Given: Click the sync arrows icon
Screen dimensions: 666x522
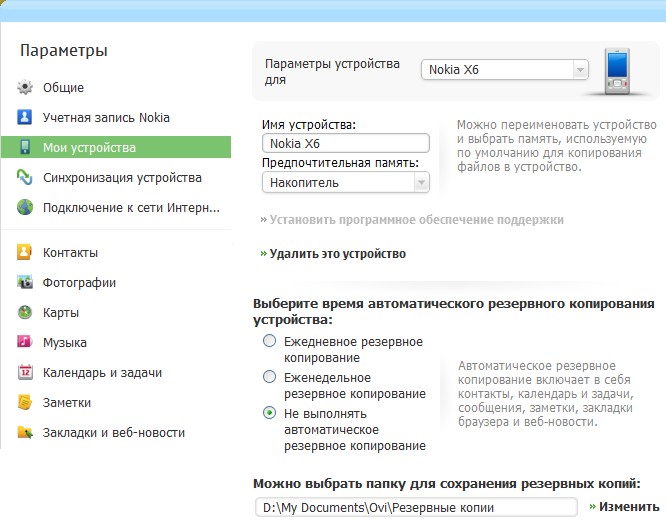Looking at the screenshot, I should pyautogui.click(x=25, y=177).
